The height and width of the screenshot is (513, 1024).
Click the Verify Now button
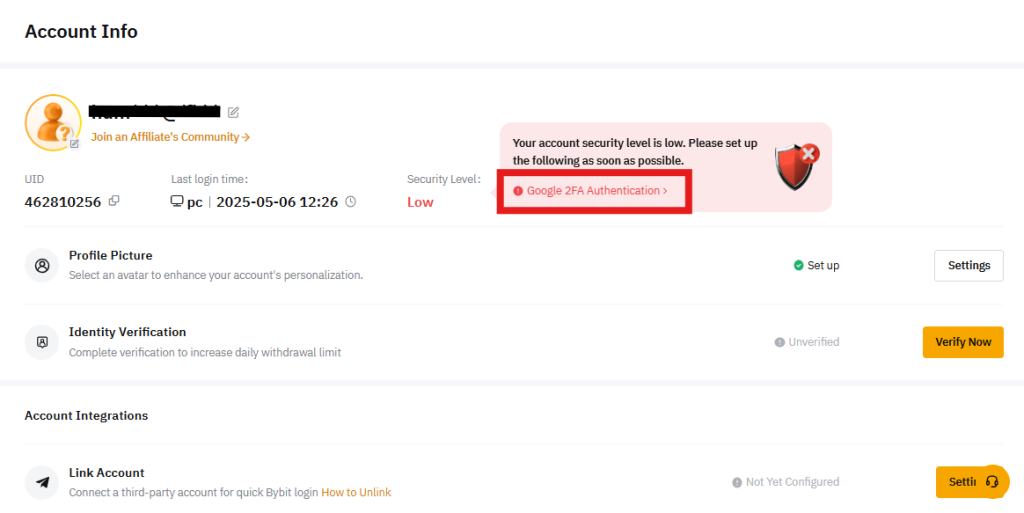click(x=963, y=342)
